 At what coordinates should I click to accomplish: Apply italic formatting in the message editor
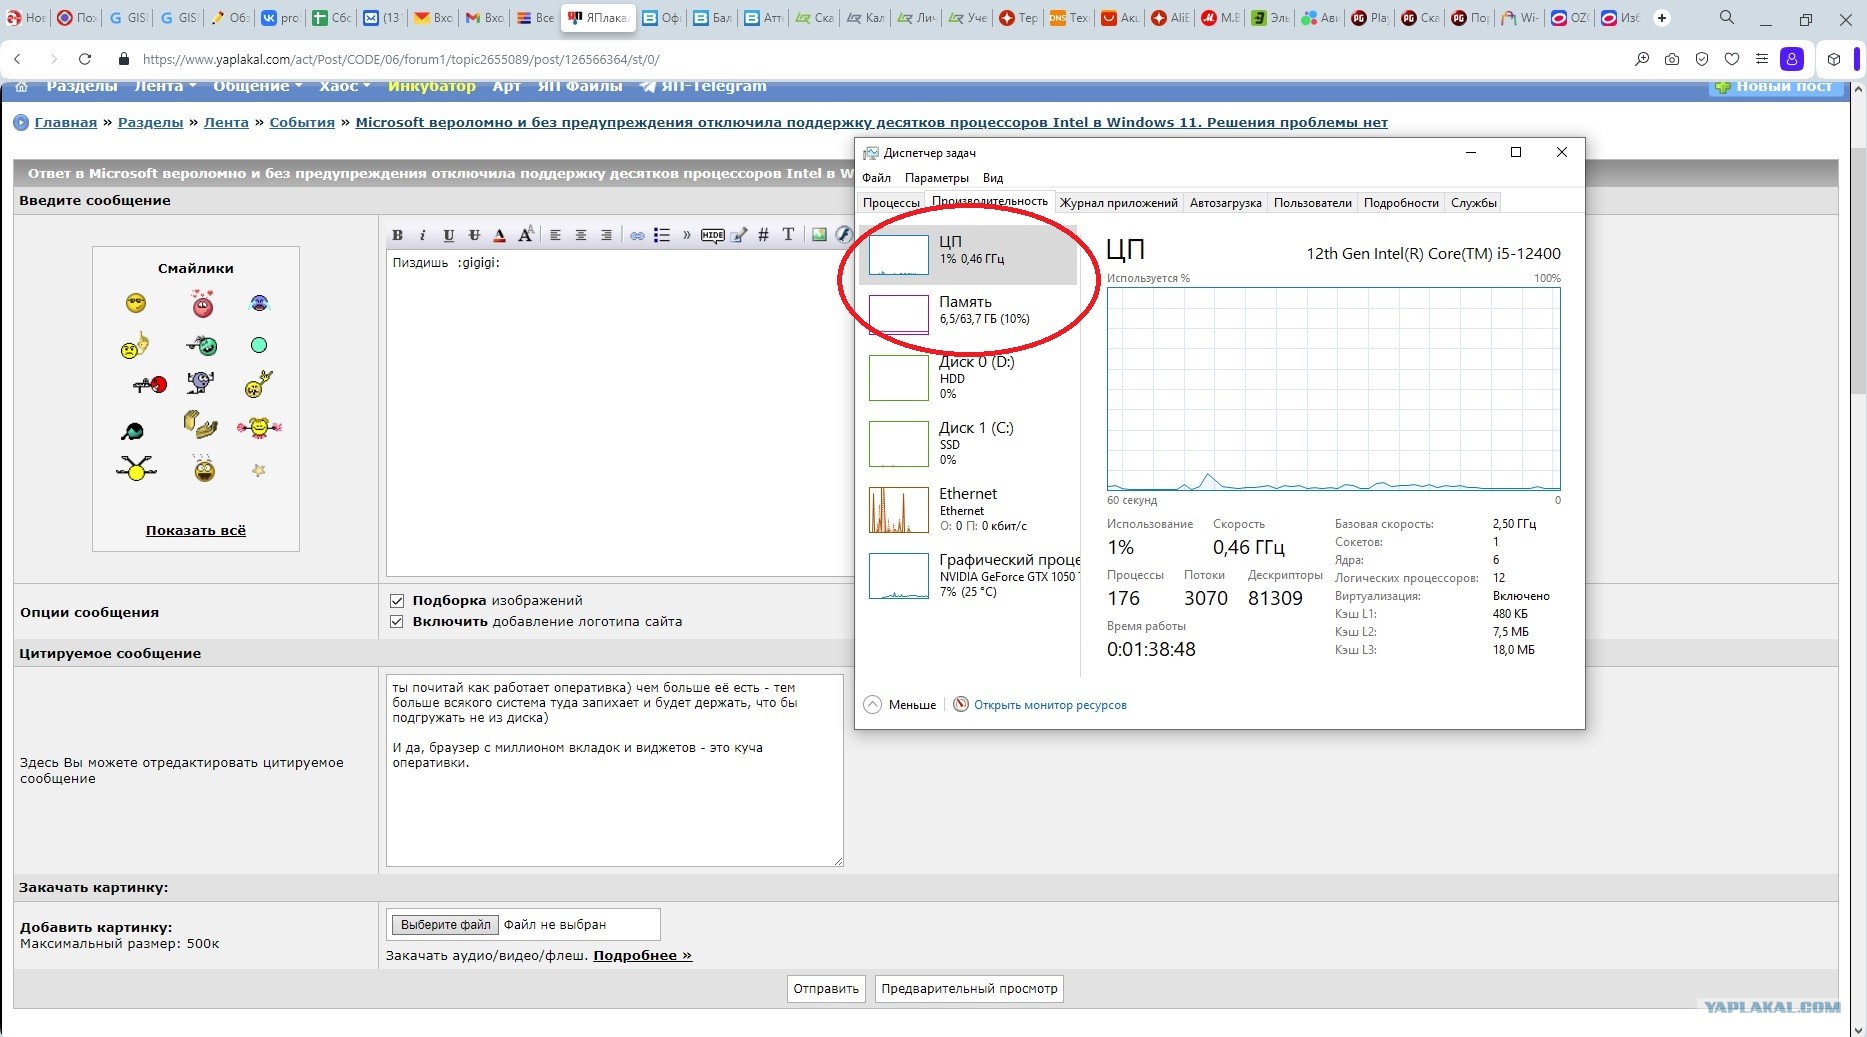(423, 235)
